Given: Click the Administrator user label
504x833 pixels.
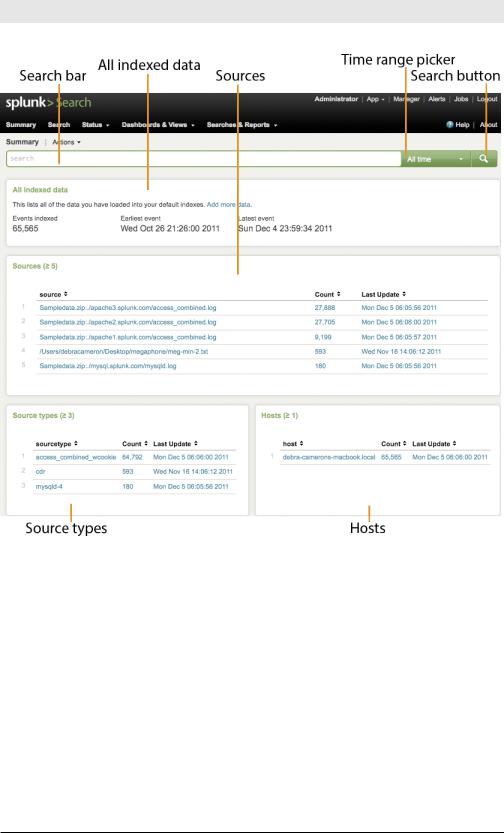Looking at the screenshot, I should [336, 99].
